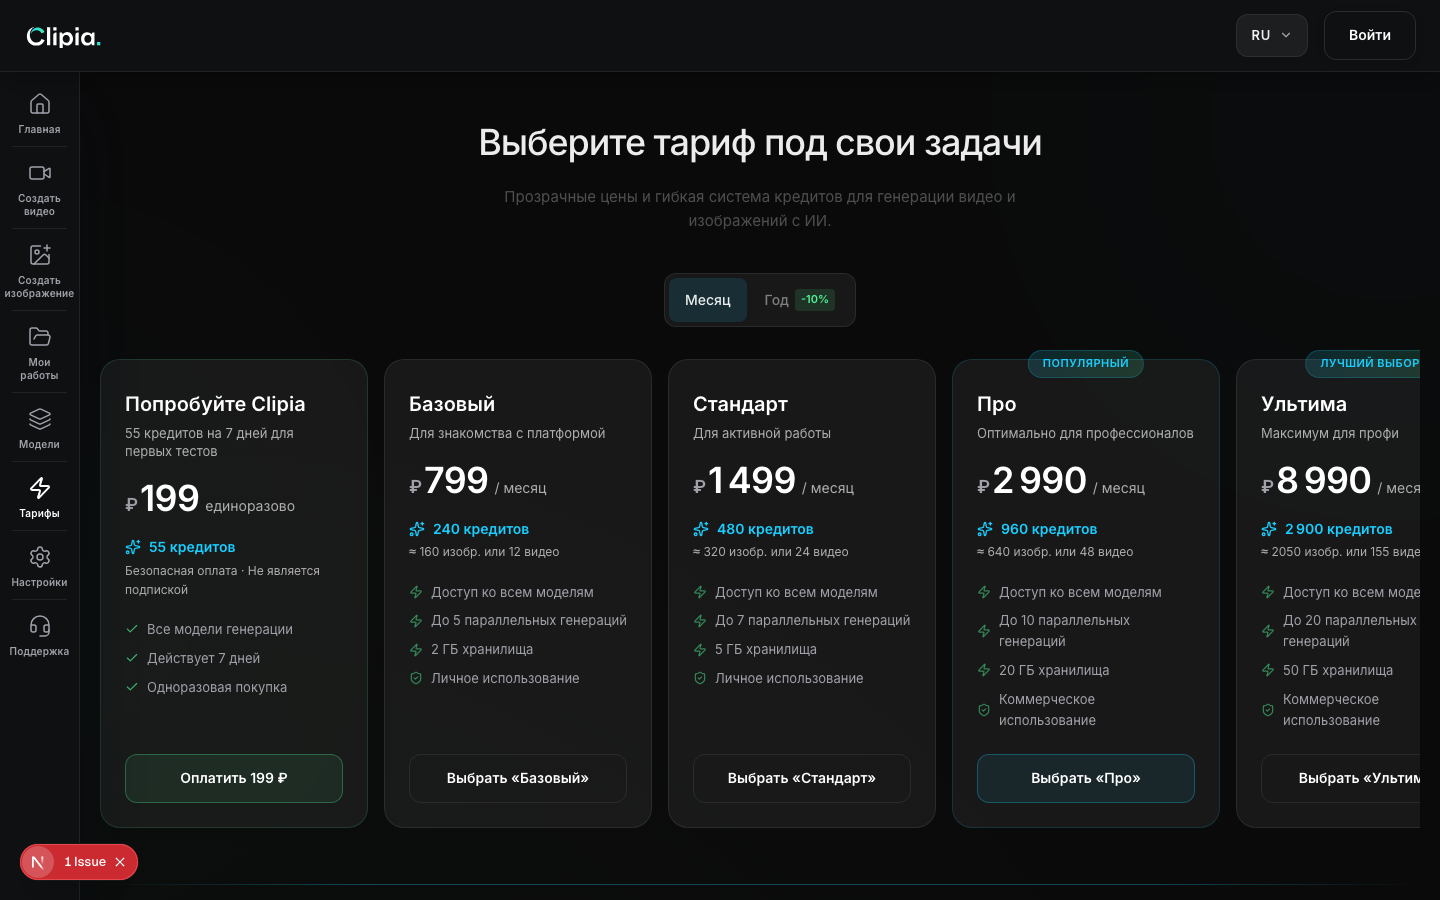Click the N icon in issue badge
1440x900 pixels.
(38, 862)
